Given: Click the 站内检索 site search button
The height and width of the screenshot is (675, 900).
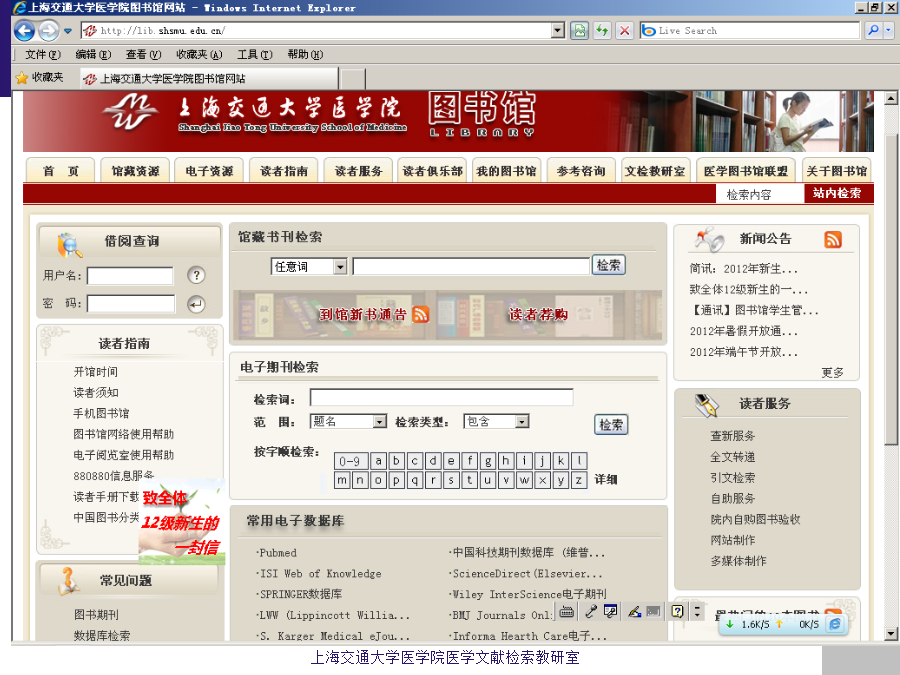Looking at the screenshot, I should [837, 193].
